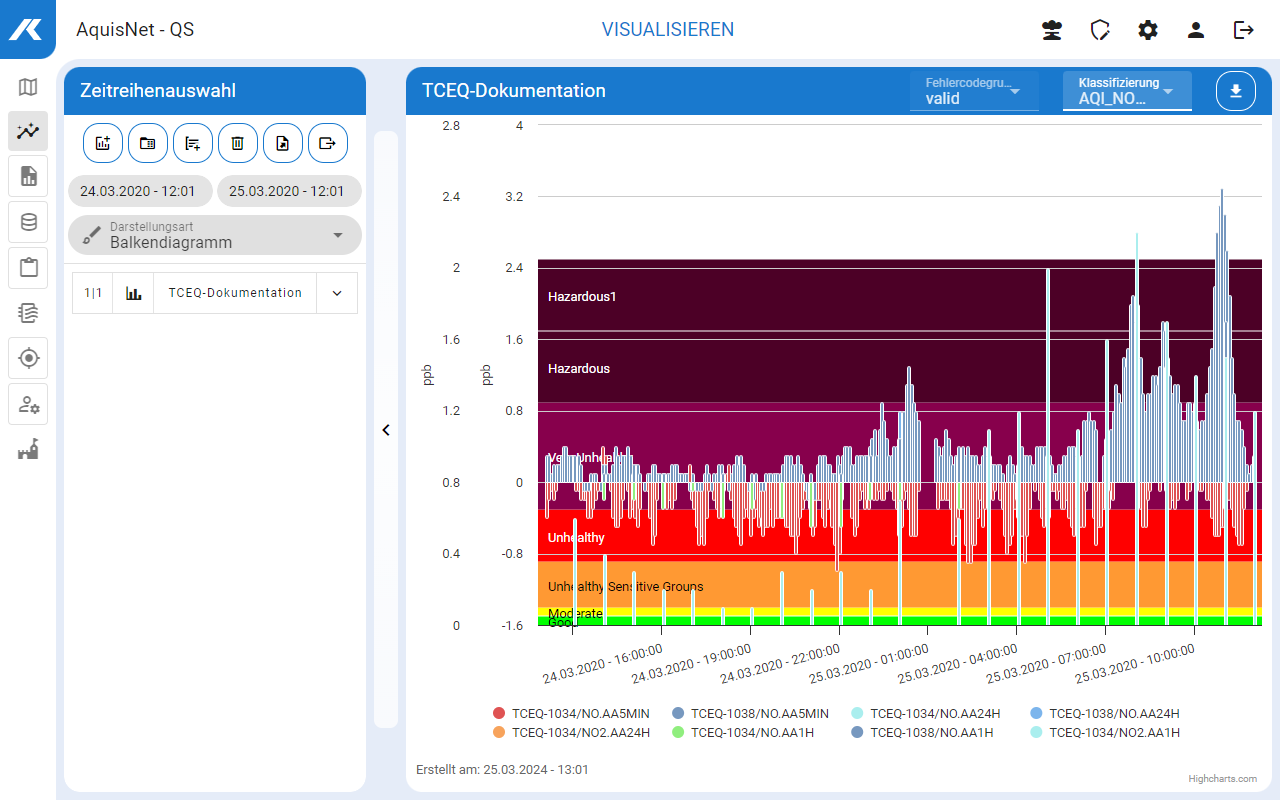Expand the TCEQ-Dokumentation row chevron
The image size is (1280, 800).
coord(337,293)
